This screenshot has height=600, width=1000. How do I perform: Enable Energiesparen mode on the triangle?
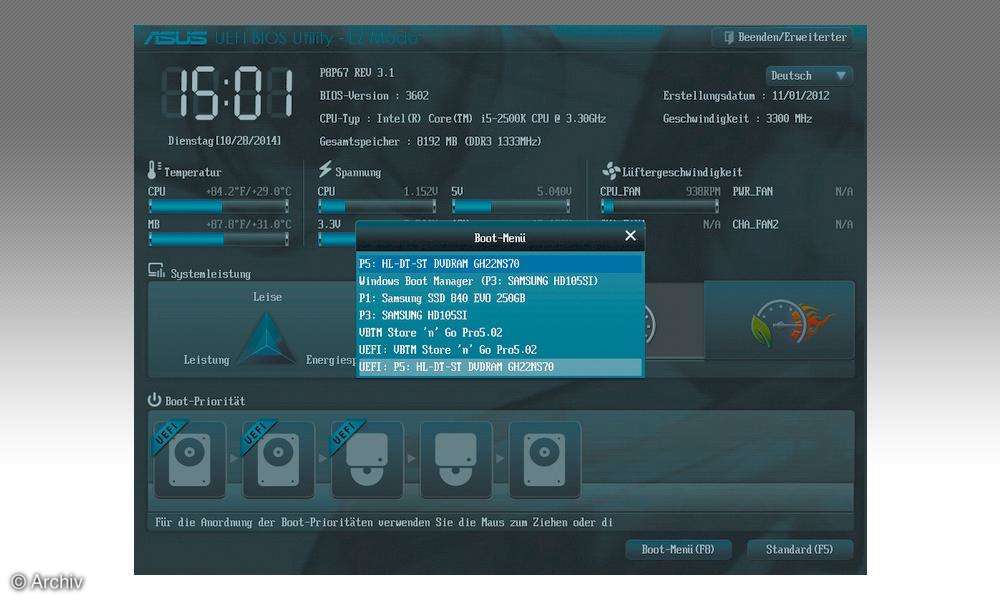[330, 359]
